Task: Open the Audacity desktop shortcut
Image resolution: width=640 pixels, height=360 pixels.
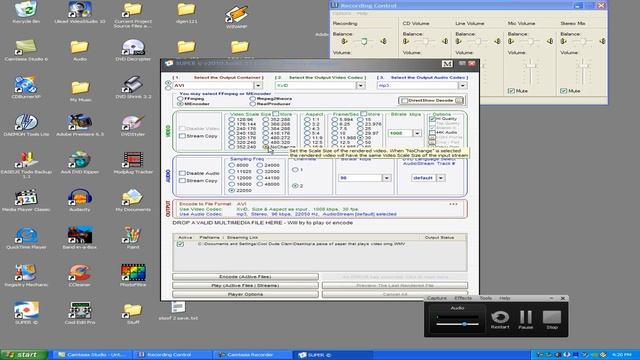Action: pyautogui.click(x=80, y=200)
